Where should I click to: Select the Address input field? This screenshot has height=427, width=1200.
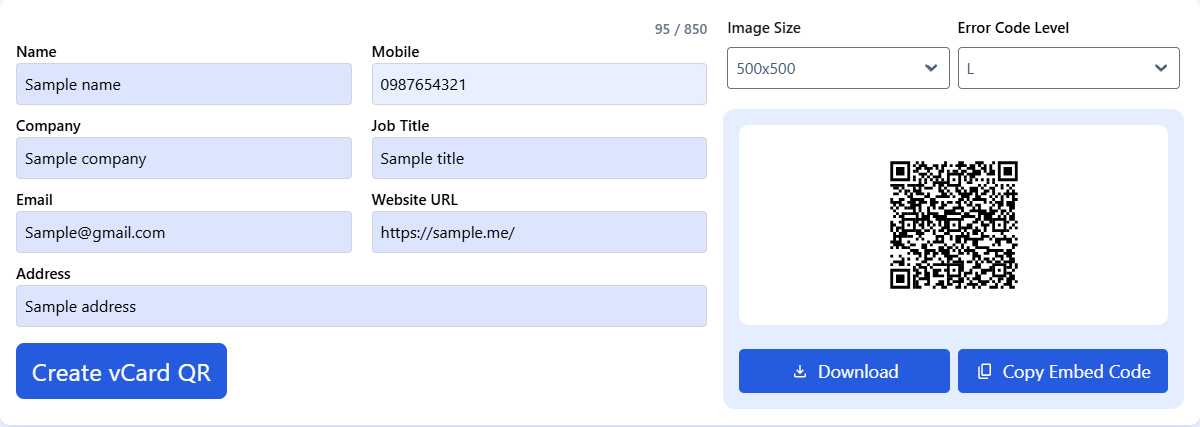[x=361, y=306]
